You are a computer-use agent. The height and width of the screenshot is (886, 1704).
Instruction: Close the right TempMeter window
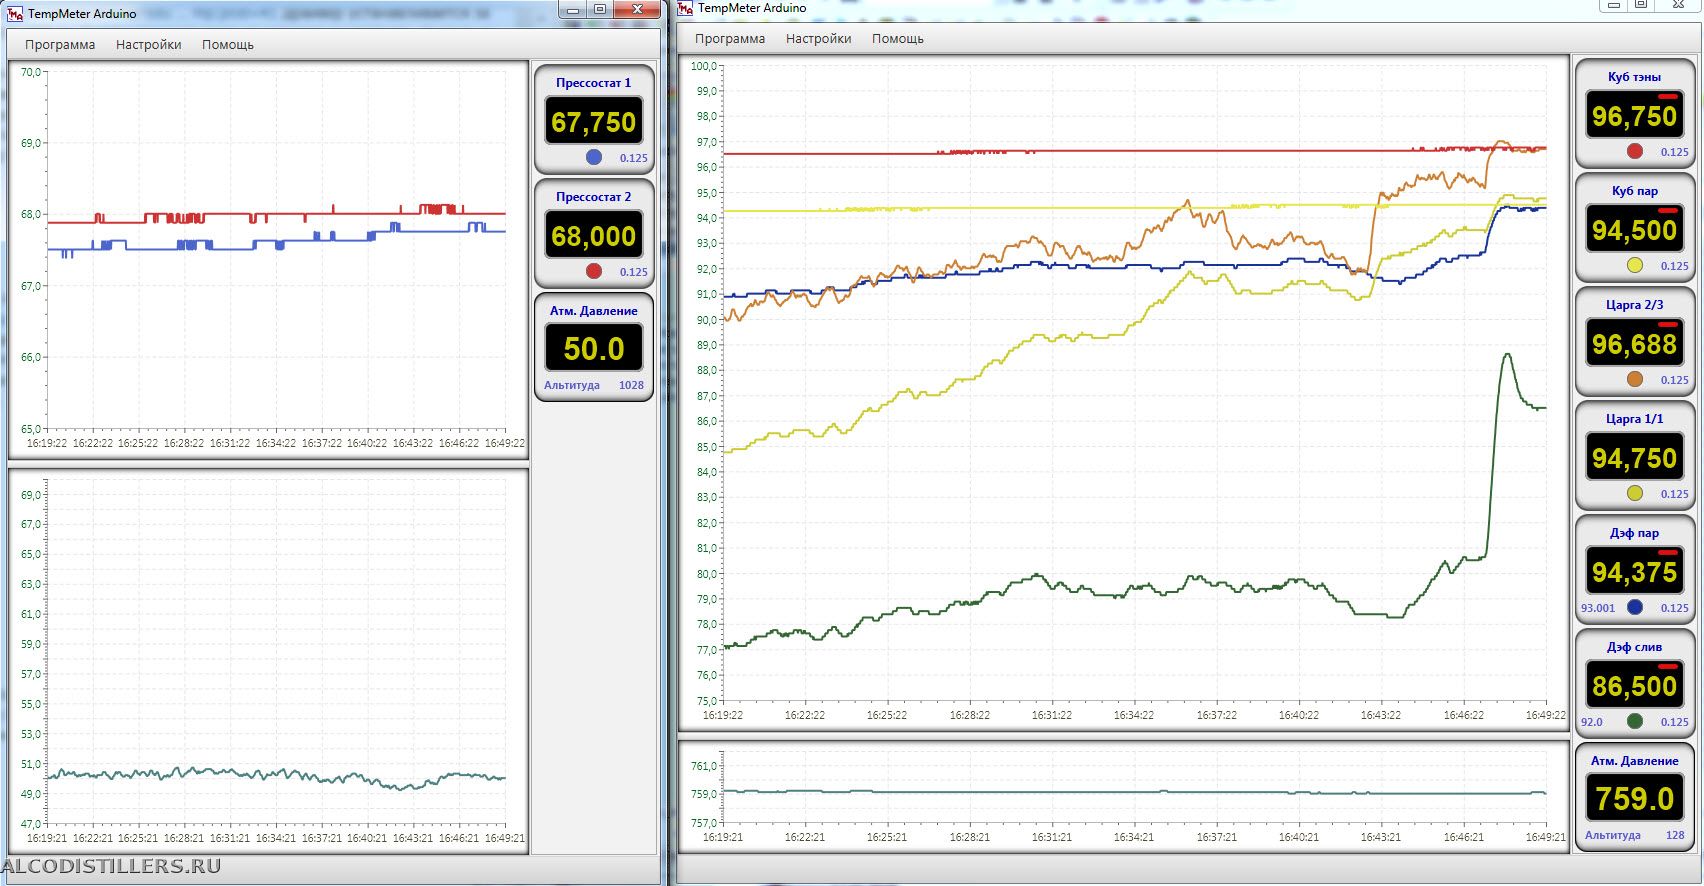click(x=1678, y=5)
